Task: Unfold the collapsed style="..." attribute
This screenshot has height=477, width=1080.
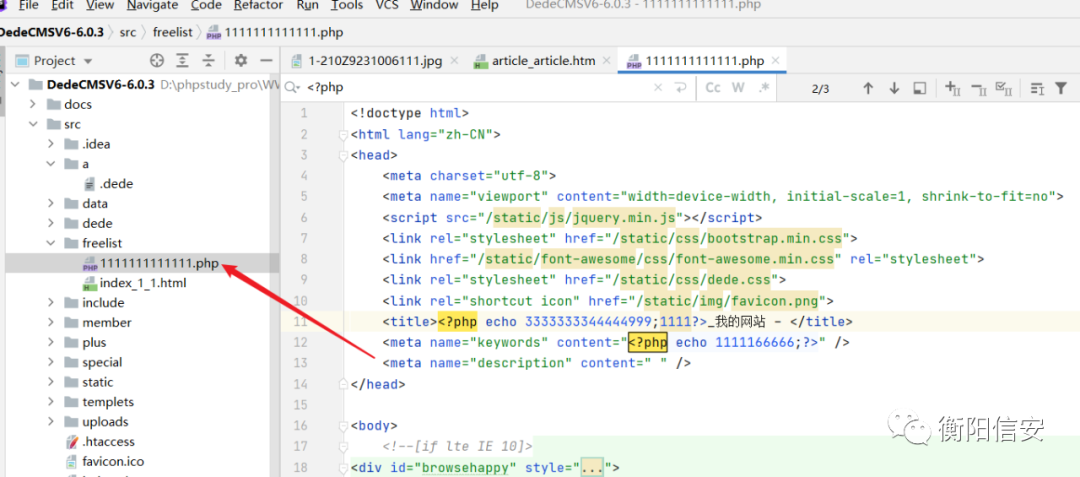Action: (x=591, y=469)
